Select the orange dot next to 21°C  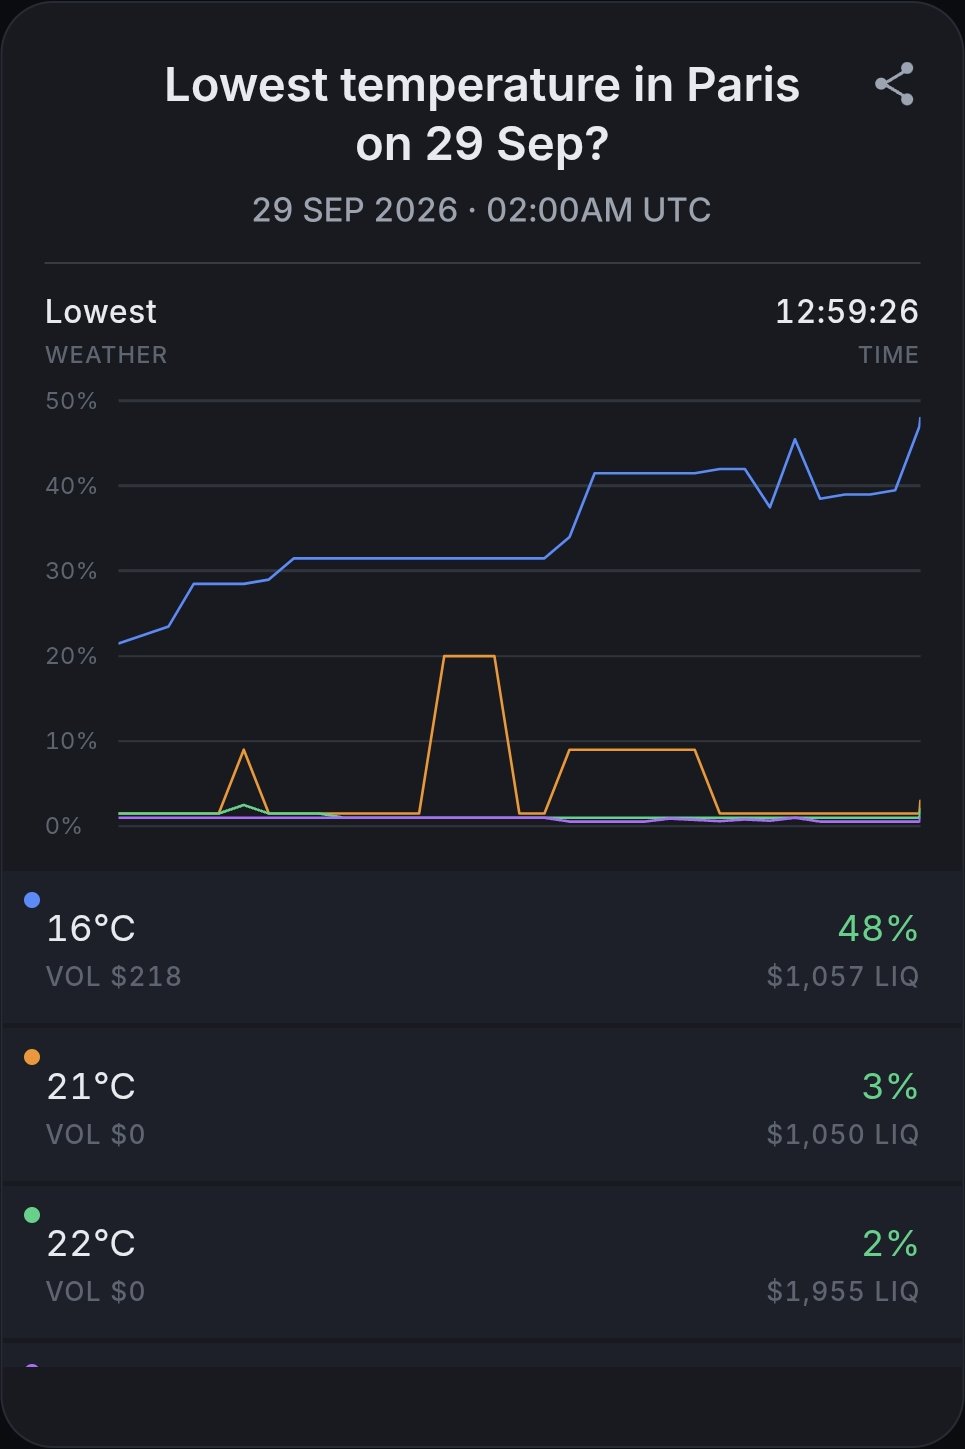pos(32,1057)
